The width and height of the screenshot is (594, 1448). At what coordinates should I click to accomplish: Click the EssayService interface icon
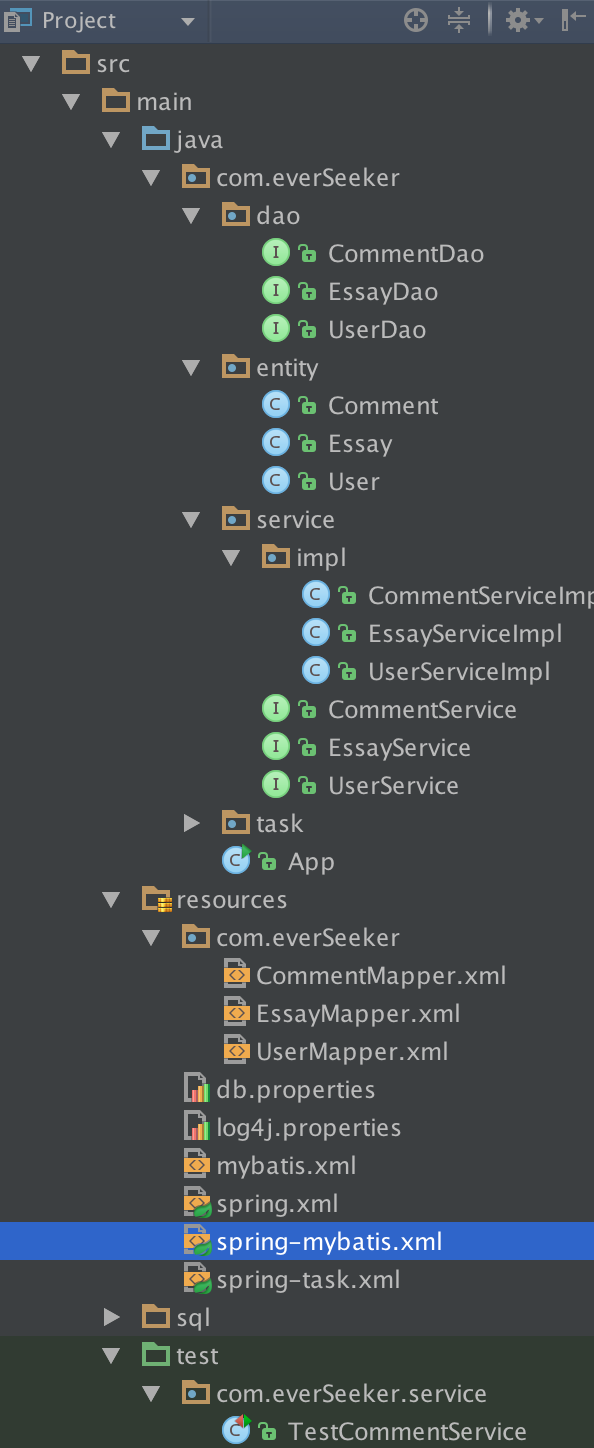[276, 747]
